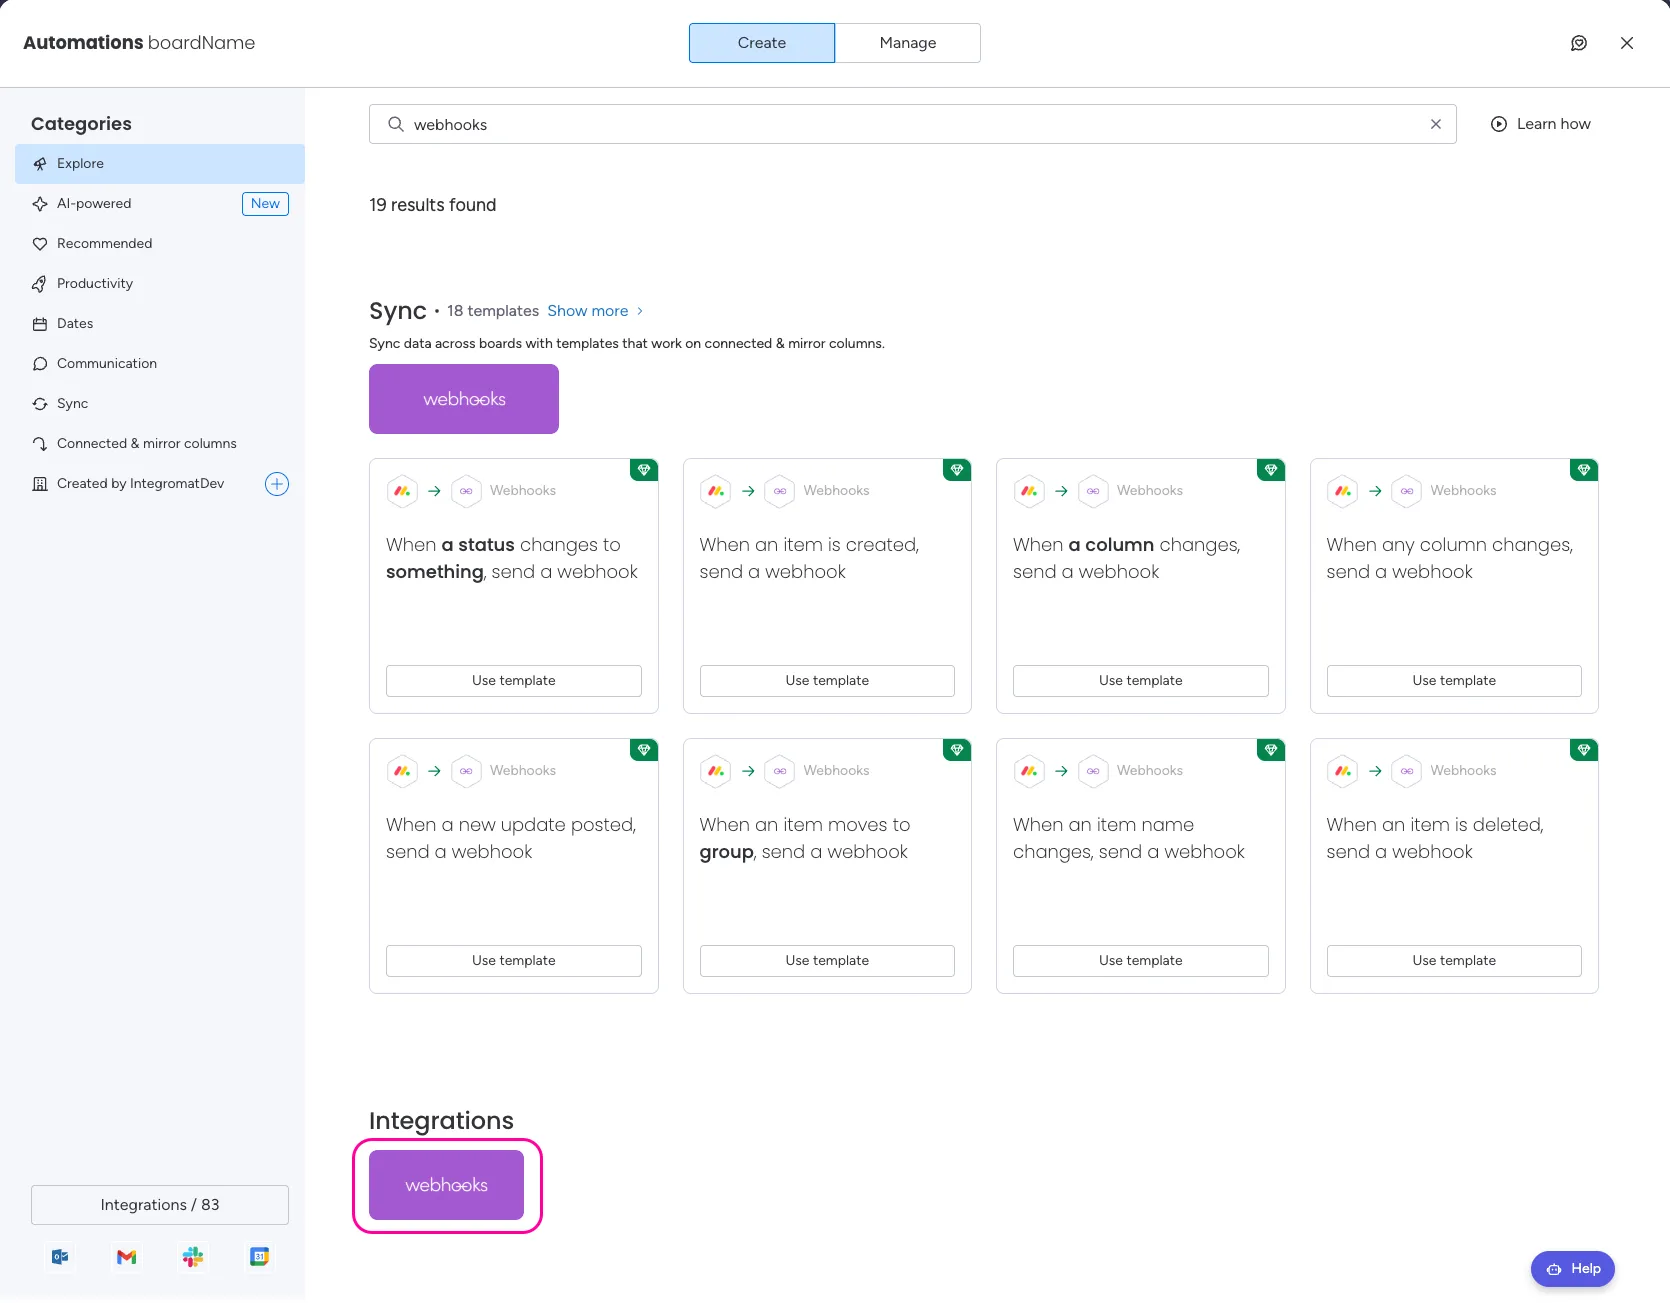Open the Google Calendar integration icon
Viewport: 1670px width, 1303px height.
259,1257
